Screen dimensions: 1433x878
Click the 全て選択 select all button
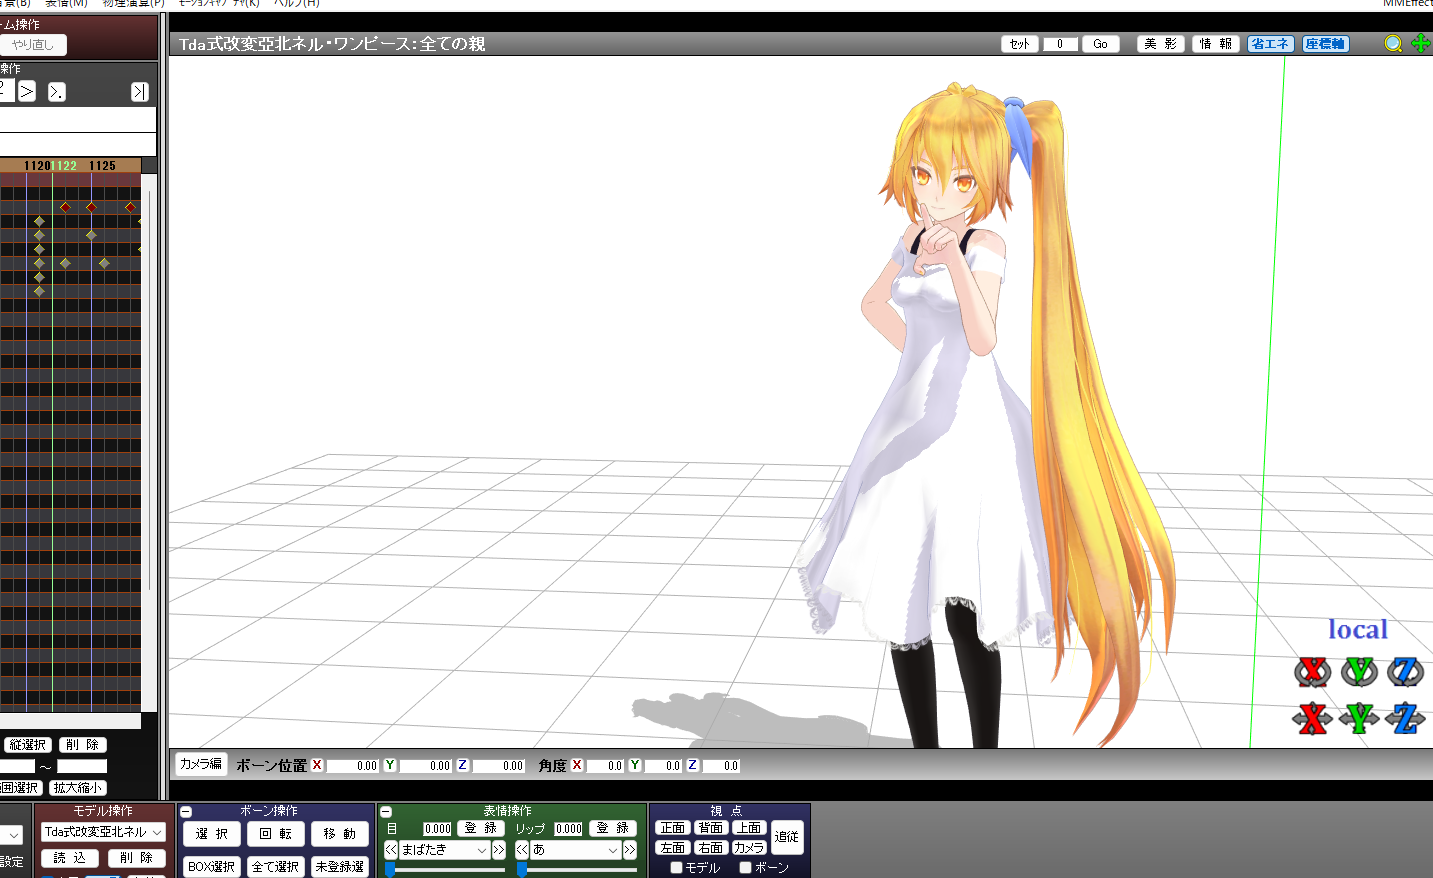coord(276,867)
